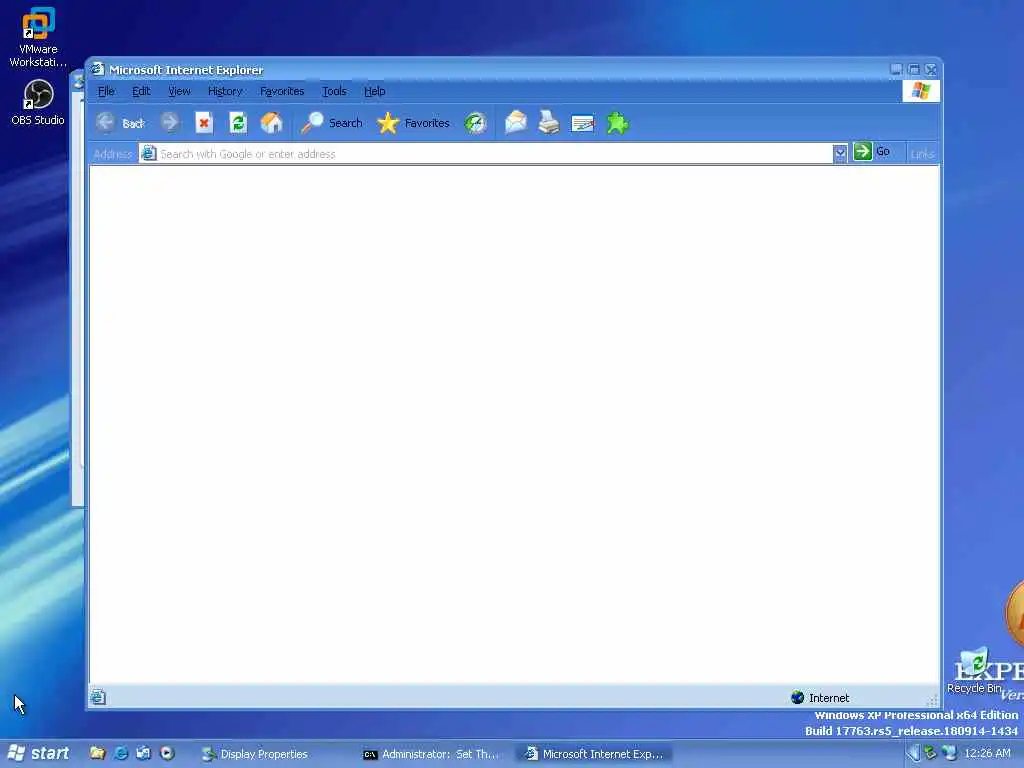The image size is (1024, 768).
Task: Click the Forward arrow button
Action: coord(170,123)
